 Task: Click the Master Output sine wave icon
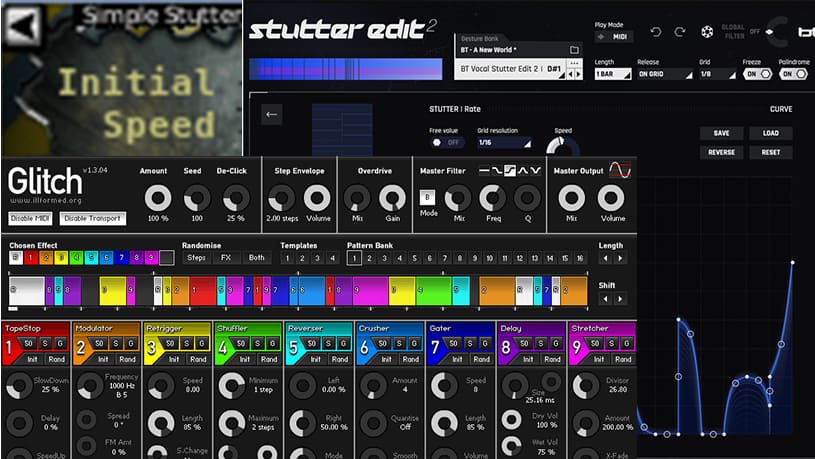(x=620, y=171)
